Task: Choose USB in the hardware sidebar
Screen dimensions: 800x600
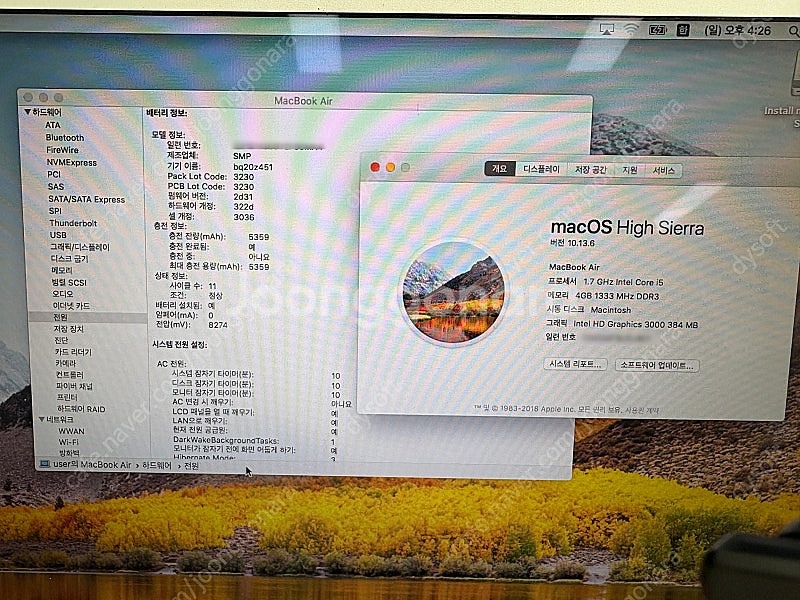Action: tap(58, 235)
